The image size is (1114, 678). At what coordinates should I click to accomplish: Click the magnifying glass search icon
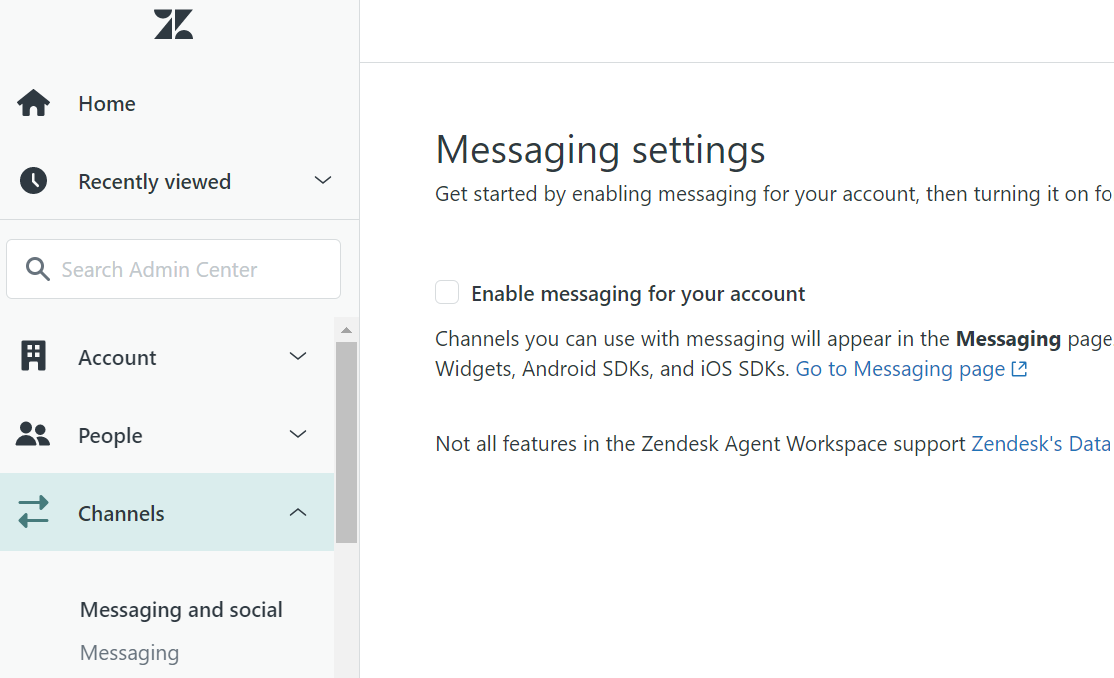[38, 269]
